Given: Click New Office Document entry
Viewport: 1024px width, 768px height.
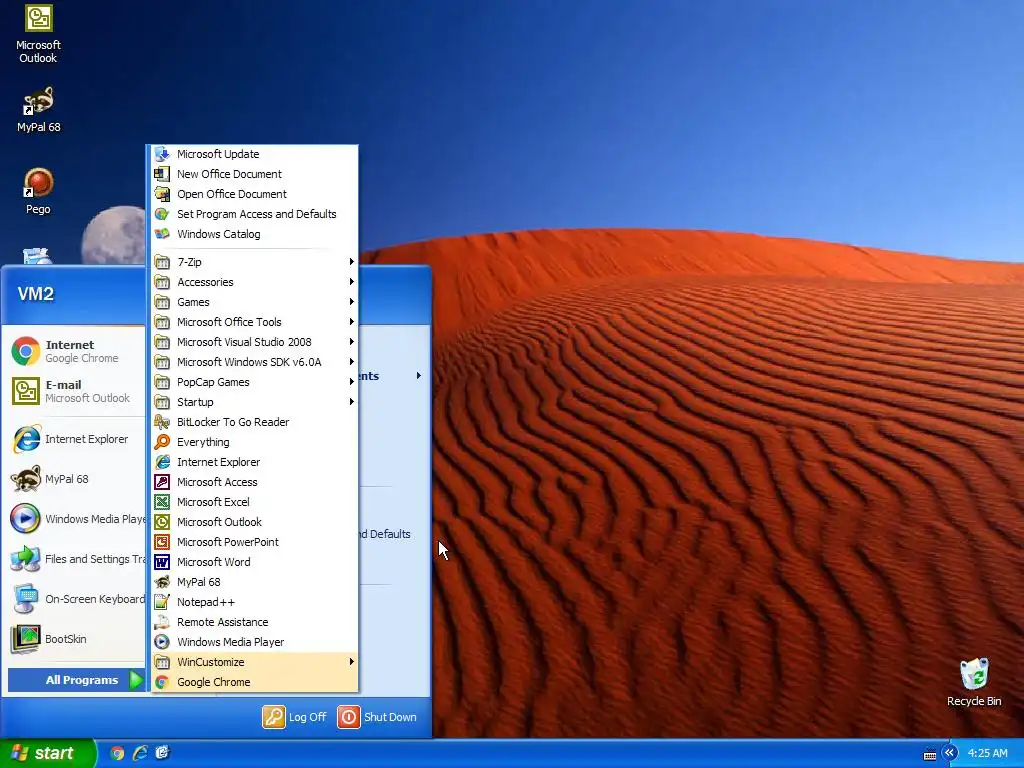Looking at the screenshot, I should tap(255, 174).
